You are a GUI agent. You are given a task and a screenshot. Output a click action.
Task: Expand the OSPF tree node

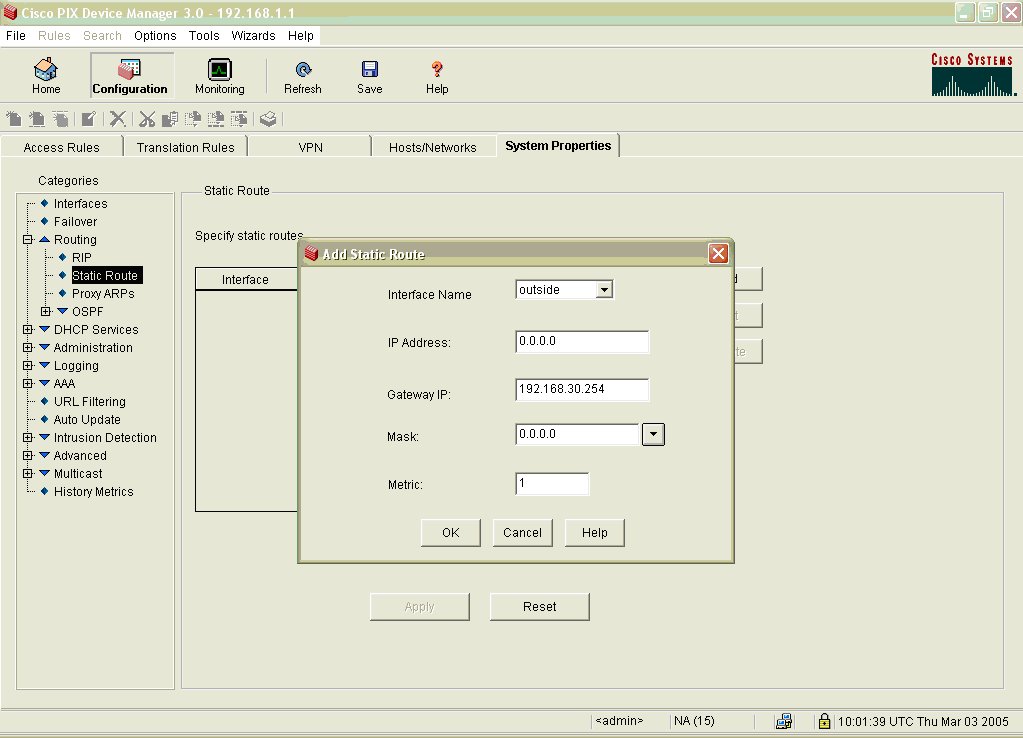pos(46,311)
